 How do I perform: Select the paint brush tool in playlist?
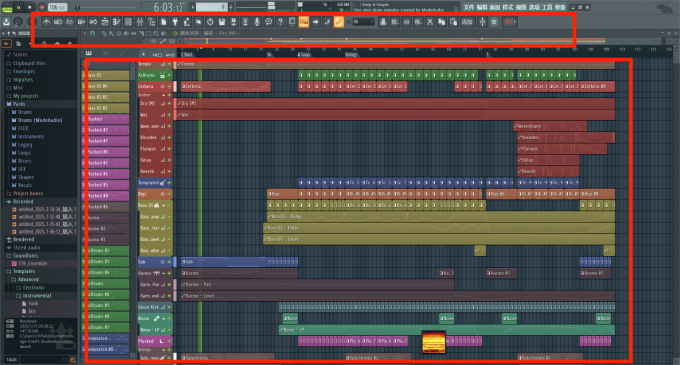tap(111, 33)
